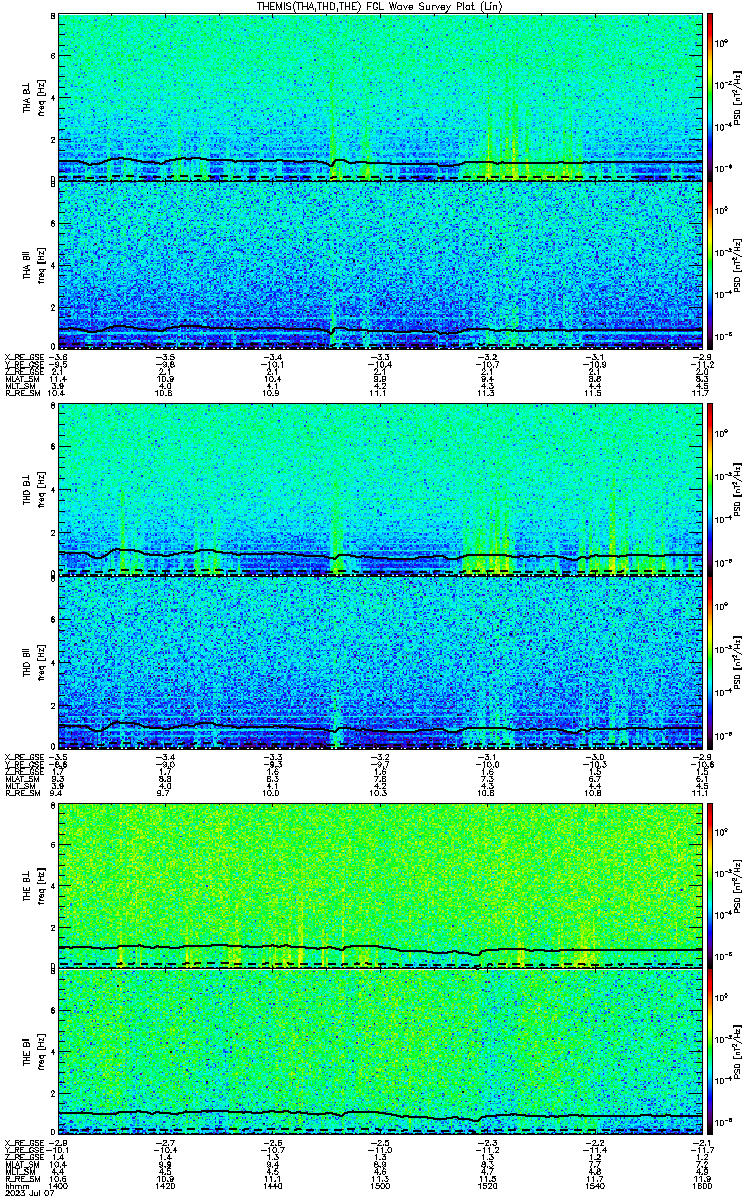
Task: Click the THE B⊥ spectrogram panel
Action: [381, 885]
